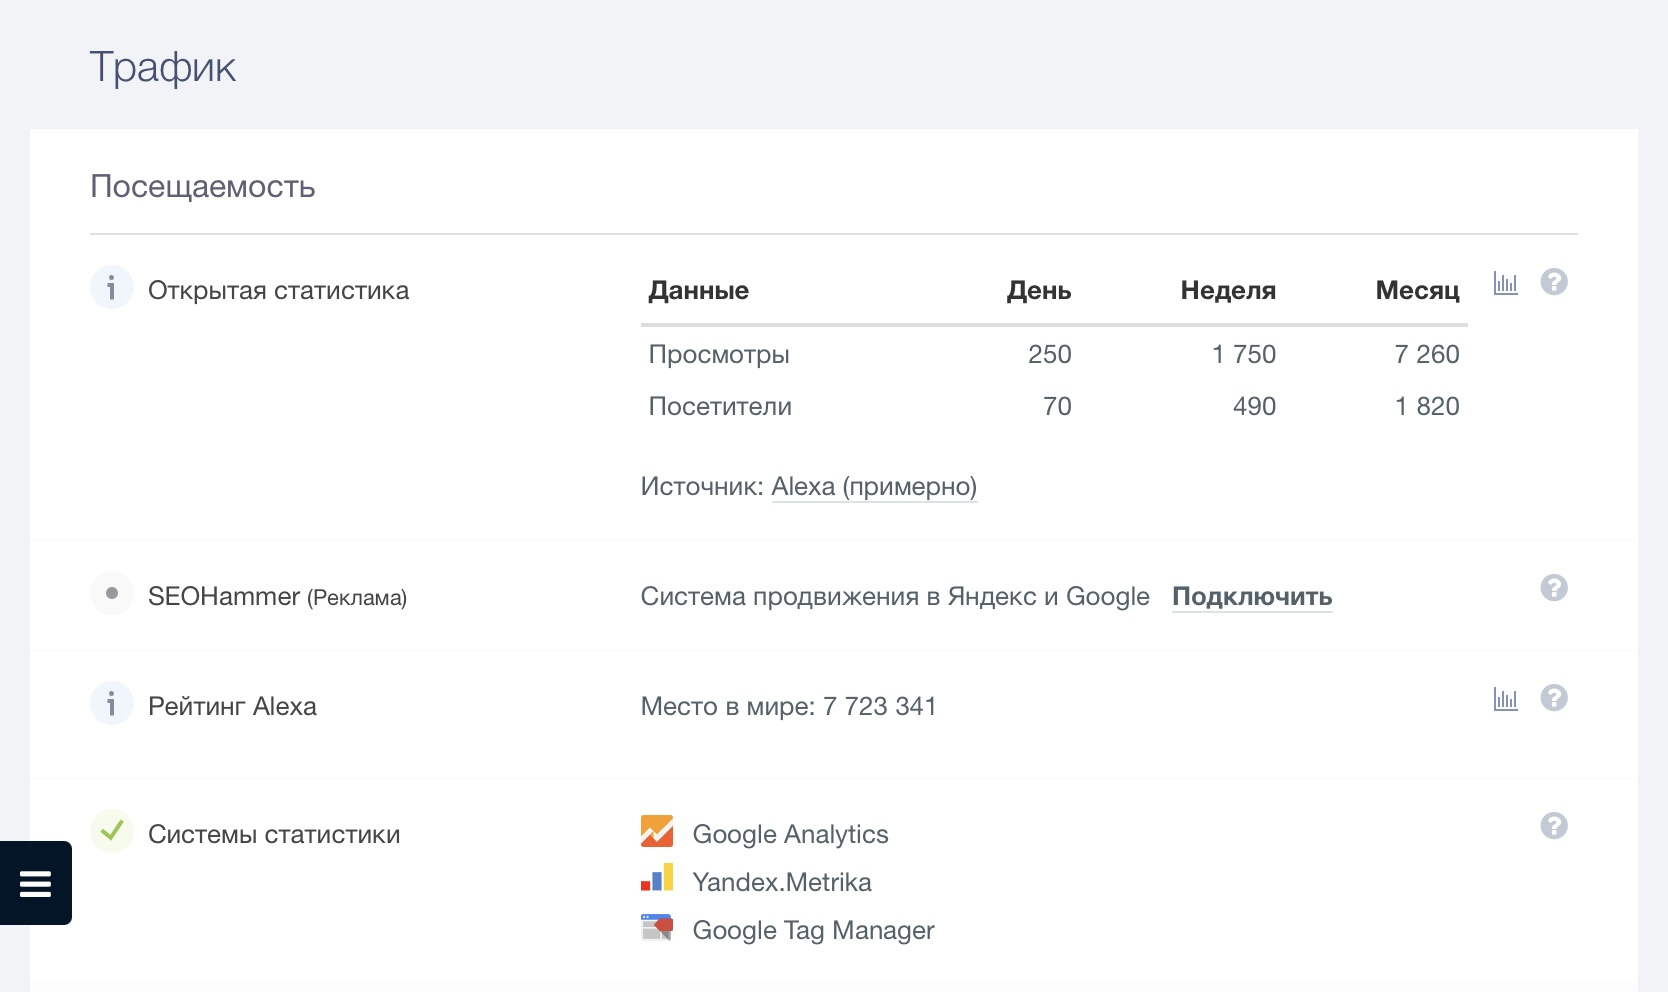Click weekly visitors value 490
The image size is (1668, 992).
coord(1254,407)
